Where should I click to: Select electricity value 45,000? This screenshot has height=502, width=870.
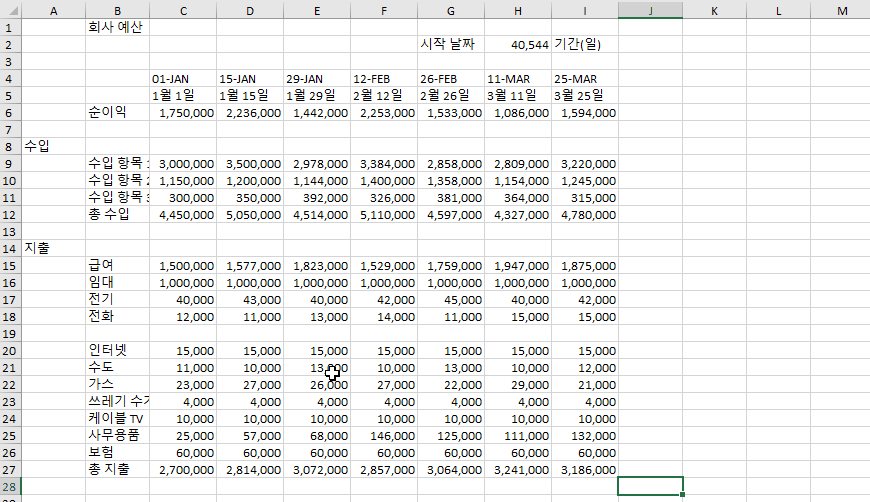(x=451, y=300)
